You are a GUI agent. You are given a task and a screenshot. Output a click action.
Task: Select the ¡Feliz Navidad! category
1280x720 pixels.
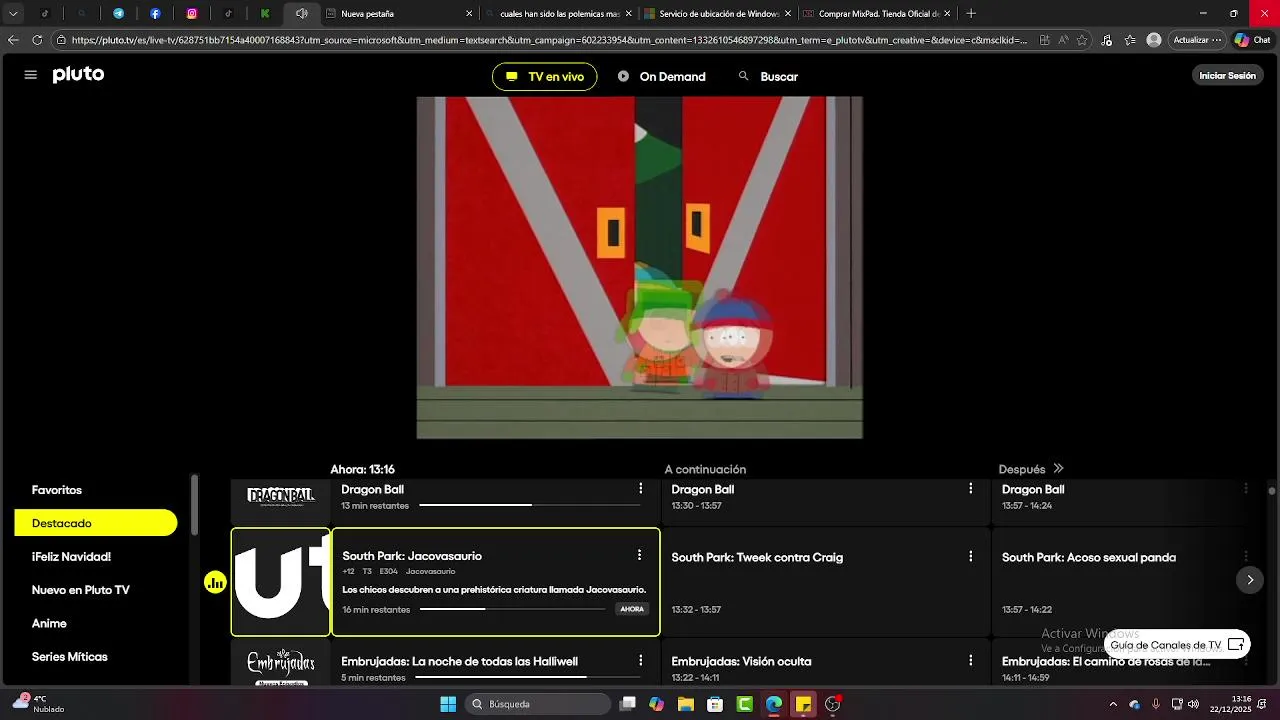71,556
